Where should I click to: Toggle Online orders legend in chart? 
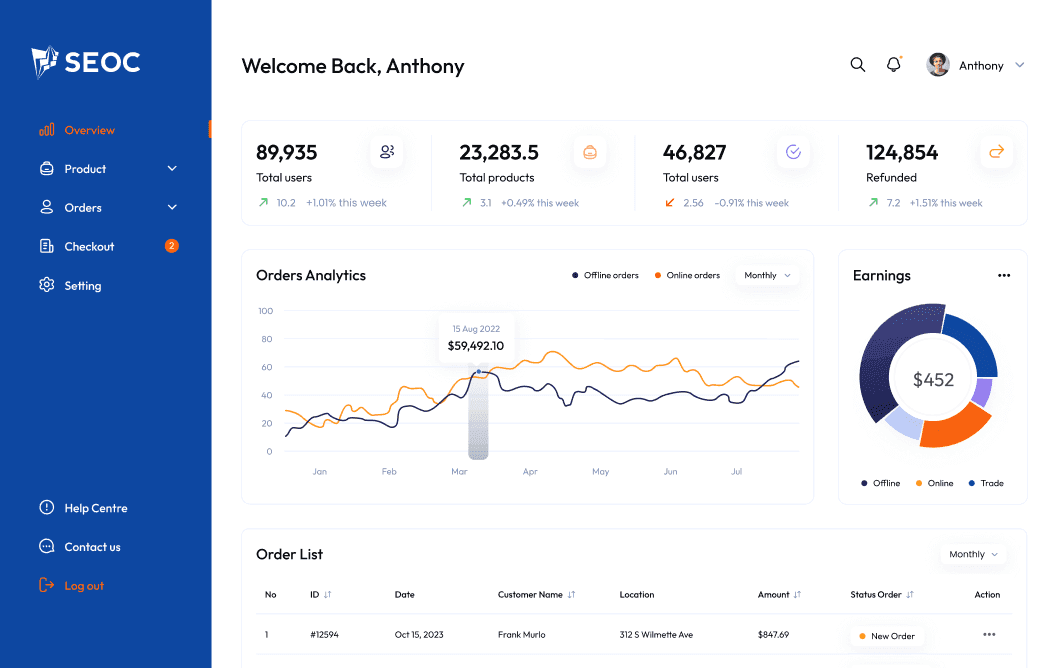687,275
